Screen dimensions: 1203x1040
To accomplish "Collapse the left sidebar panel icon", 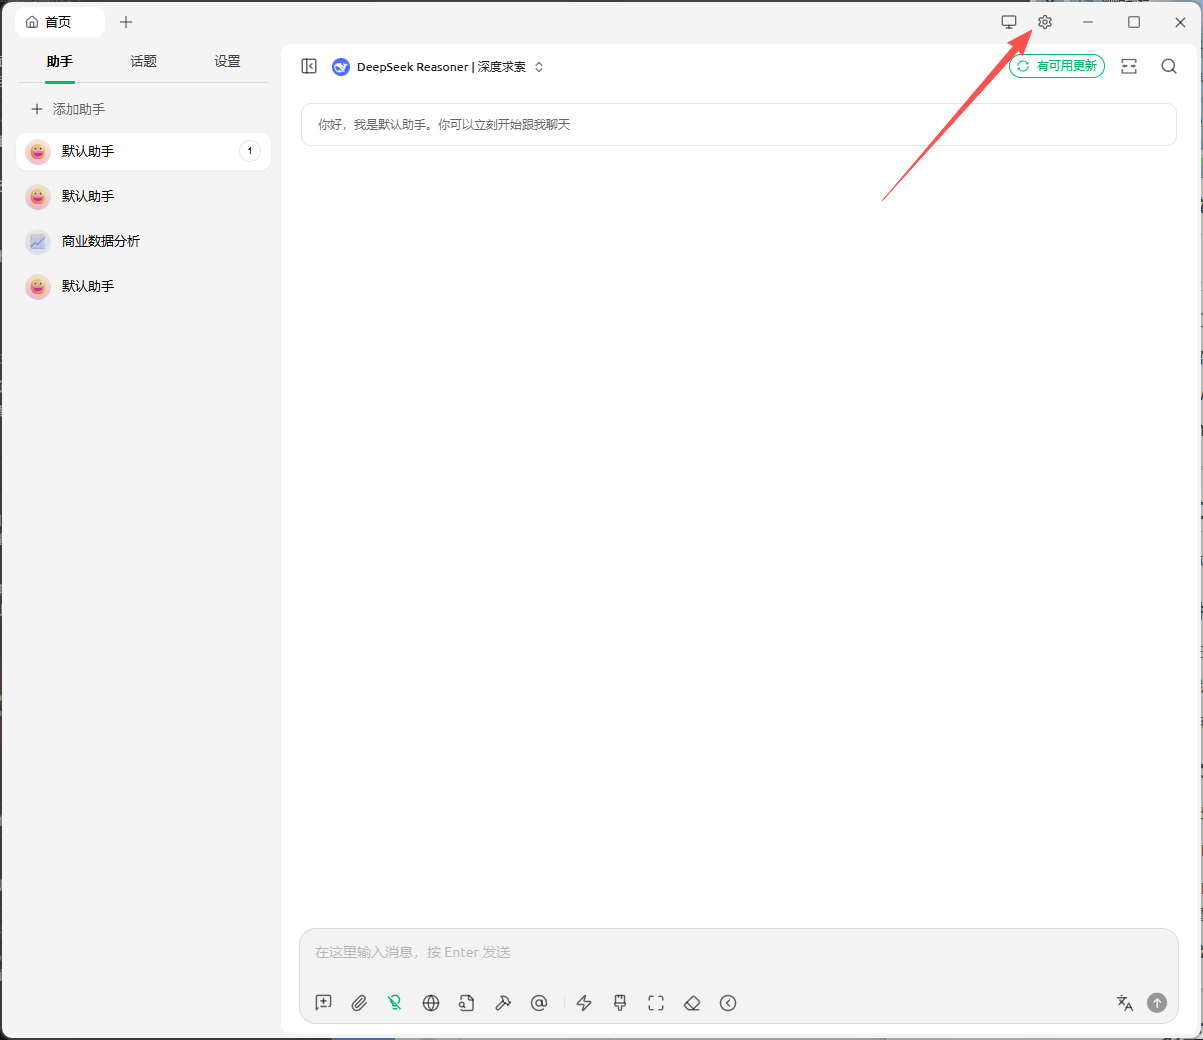I will [x=309, y=66].
